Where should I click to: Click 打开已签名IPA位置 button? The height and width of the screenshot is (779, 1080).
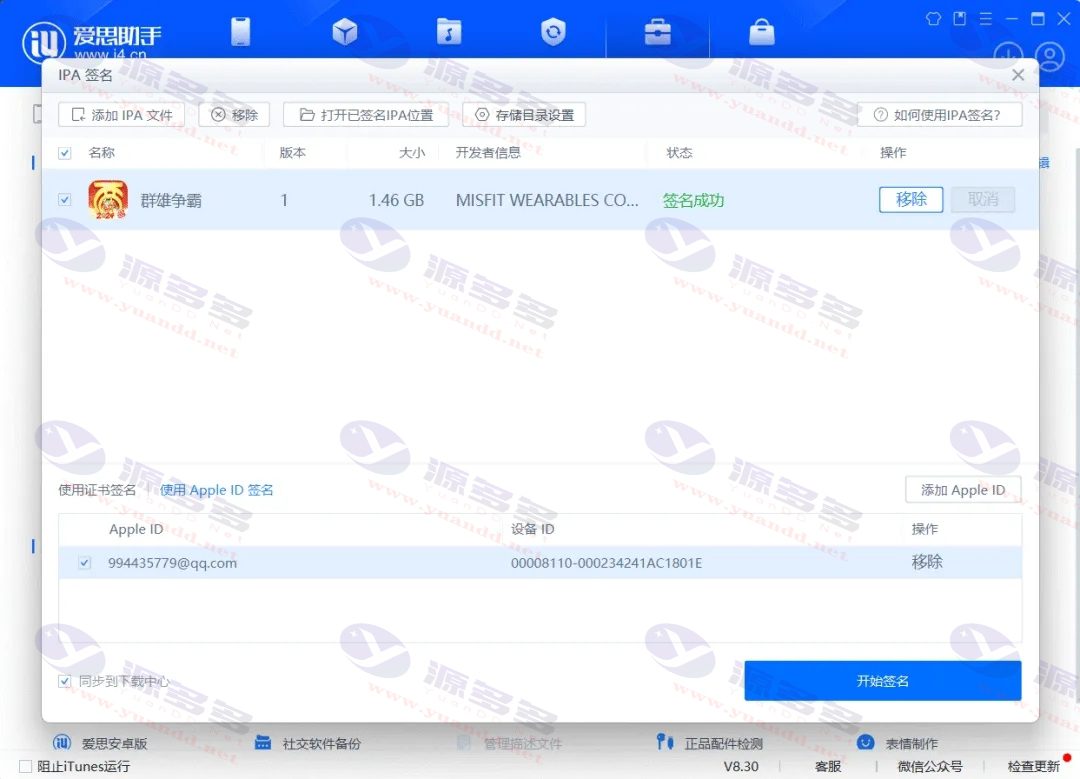(x=366, y=115)
